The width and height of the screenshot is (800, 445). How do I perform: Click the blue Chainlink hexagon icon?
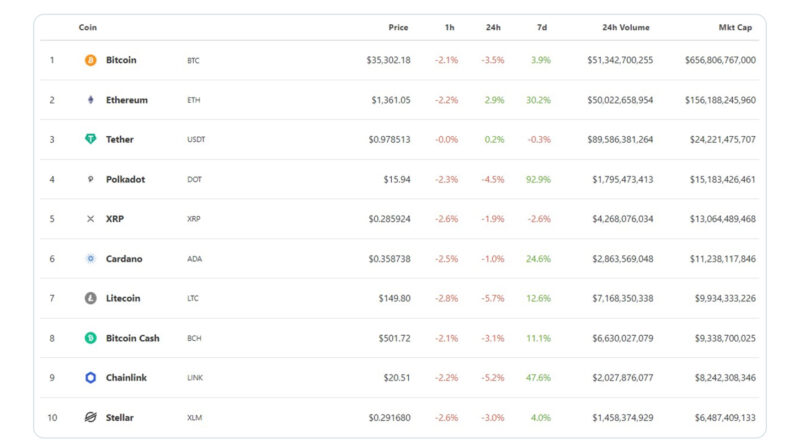coord(90,378)
